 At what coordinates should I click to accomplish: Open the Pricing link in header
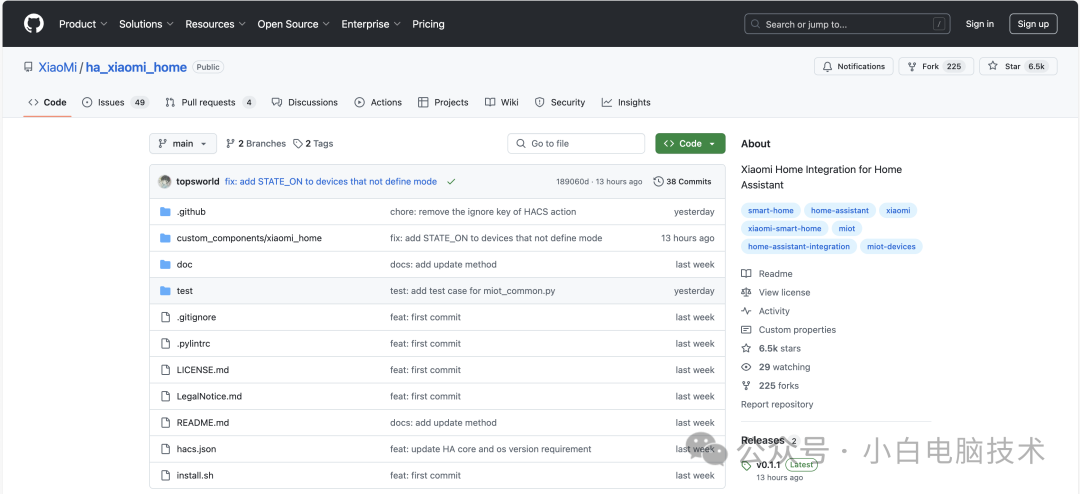click(x=428, y=23)
